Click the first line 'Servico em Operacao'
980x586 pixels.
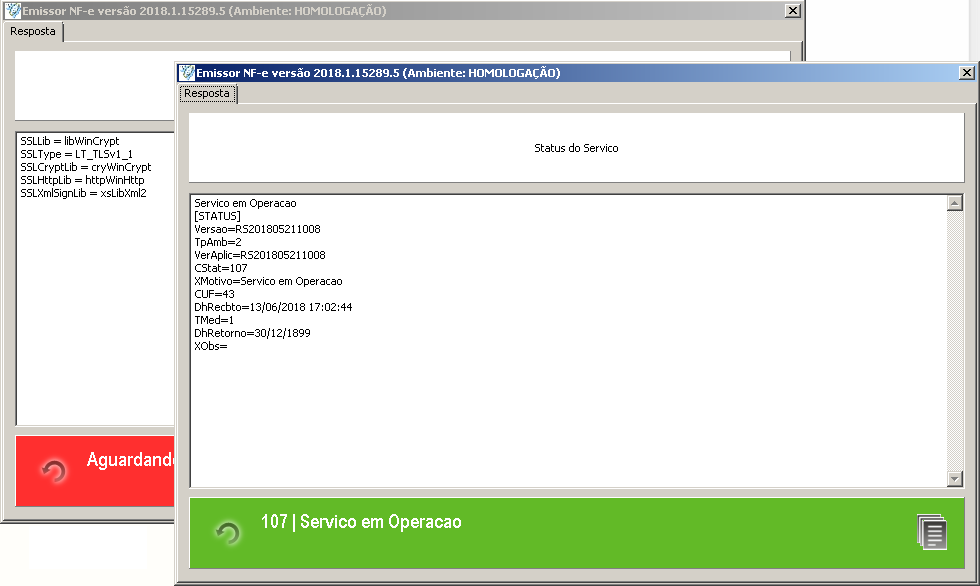[245, 203]
